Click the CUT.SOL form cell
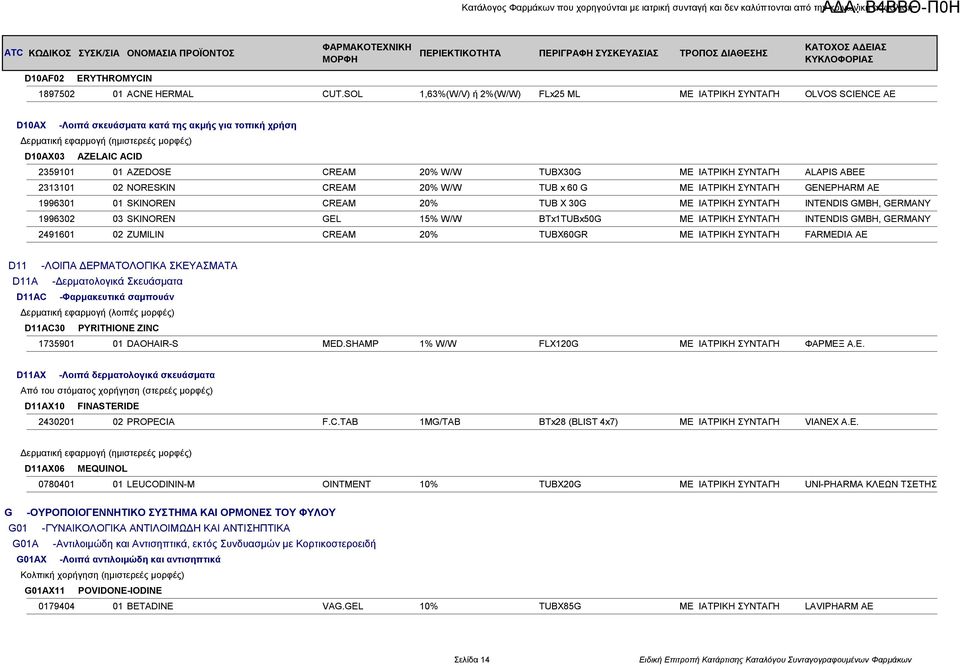 (342, 94)
